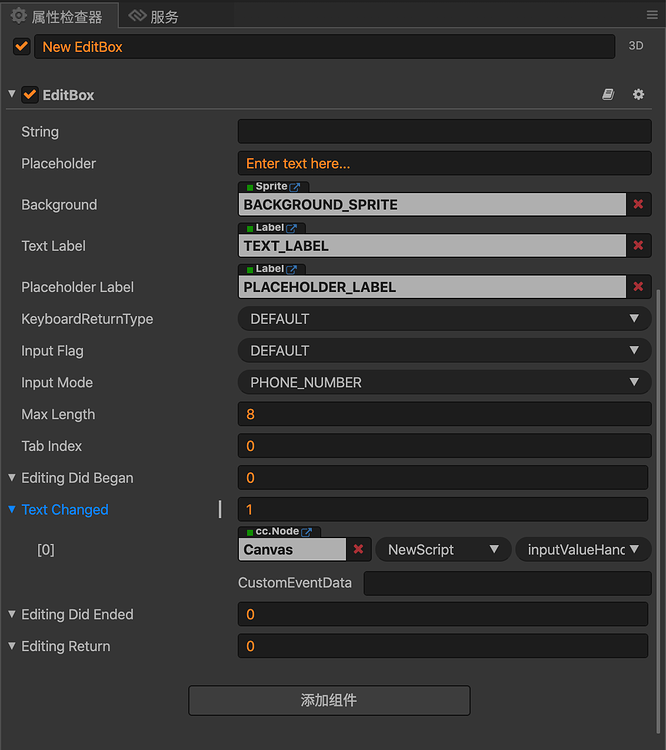Remove the BACKGROUND_SPRITE reference
666x750 pixels.
point(638,205)
